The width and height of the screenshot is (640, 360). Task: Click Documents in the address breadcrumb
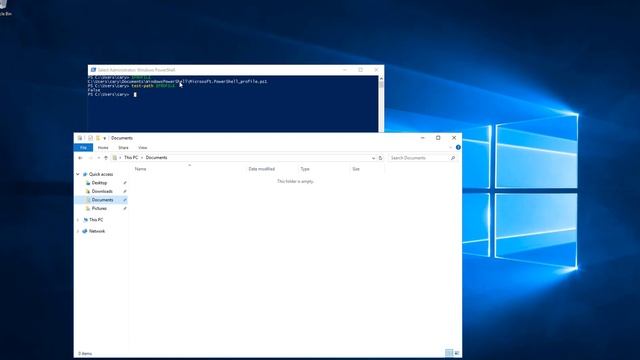point(156,158)
